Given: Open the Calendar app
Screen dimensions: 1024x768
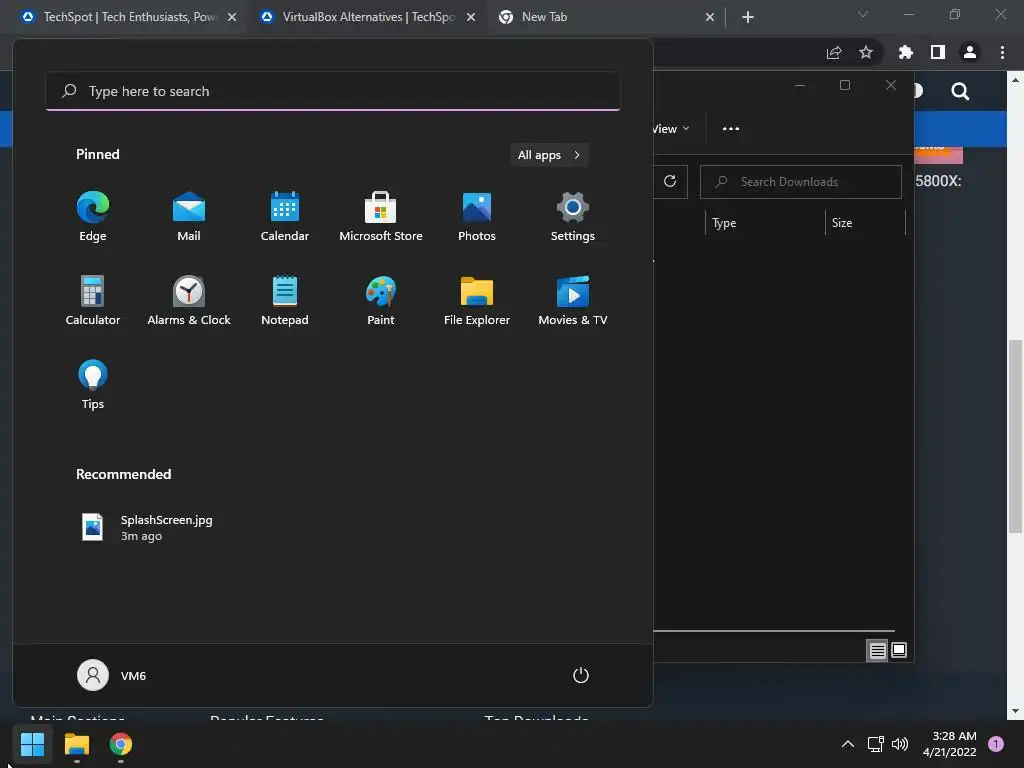Looking at the screenshot, I should [x=285, y=217].
